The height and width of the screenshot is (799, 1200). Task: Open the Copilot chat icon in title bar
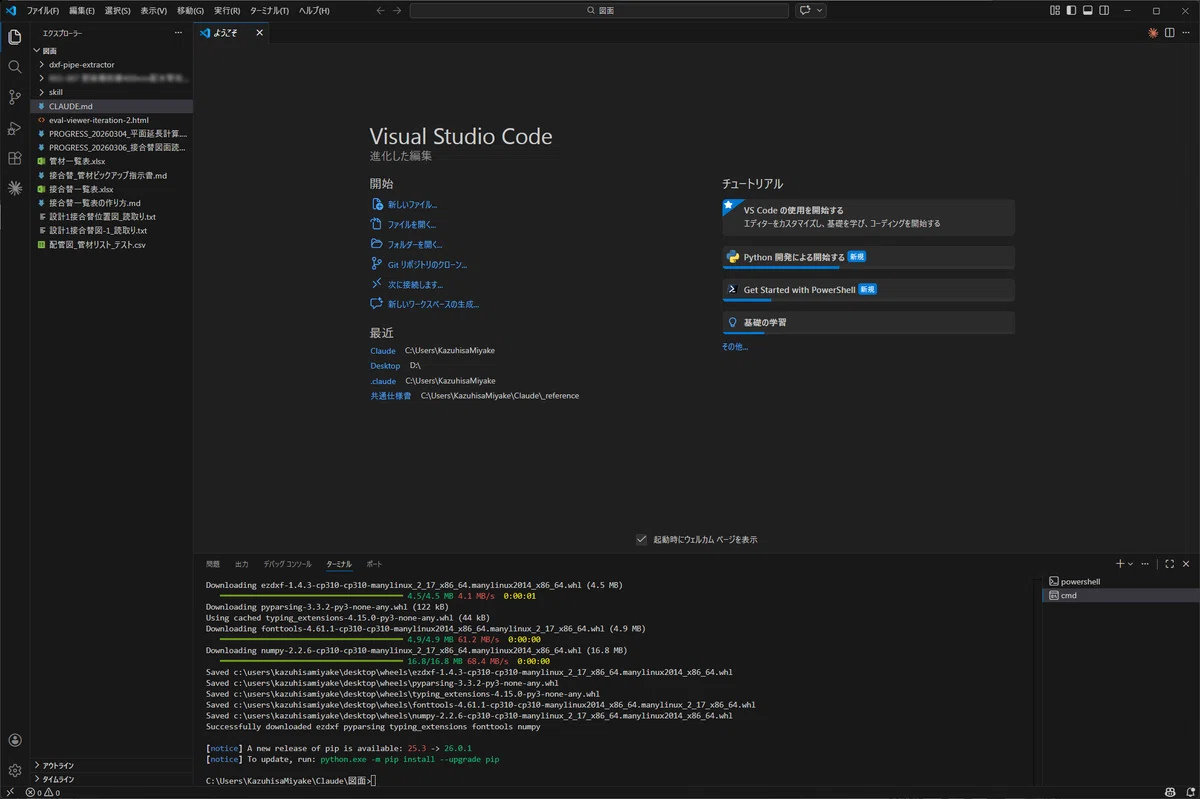click(804, 10)
